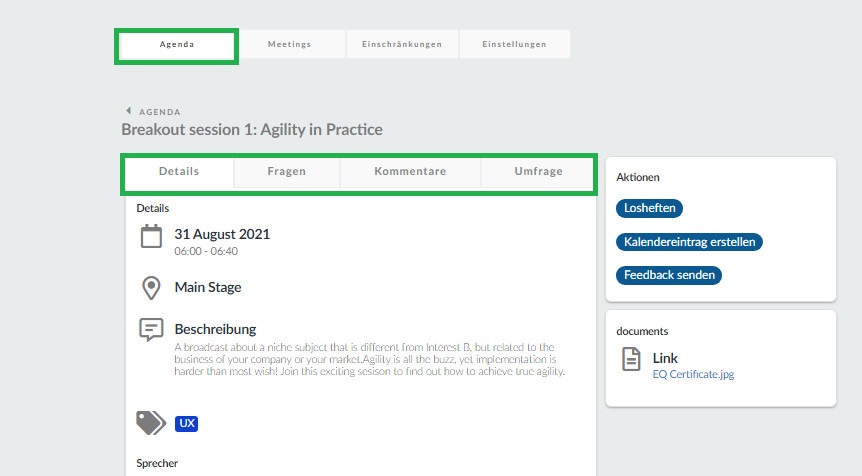Open the Agenda tab
The image size is (862, 476).
tap(176, 45)
